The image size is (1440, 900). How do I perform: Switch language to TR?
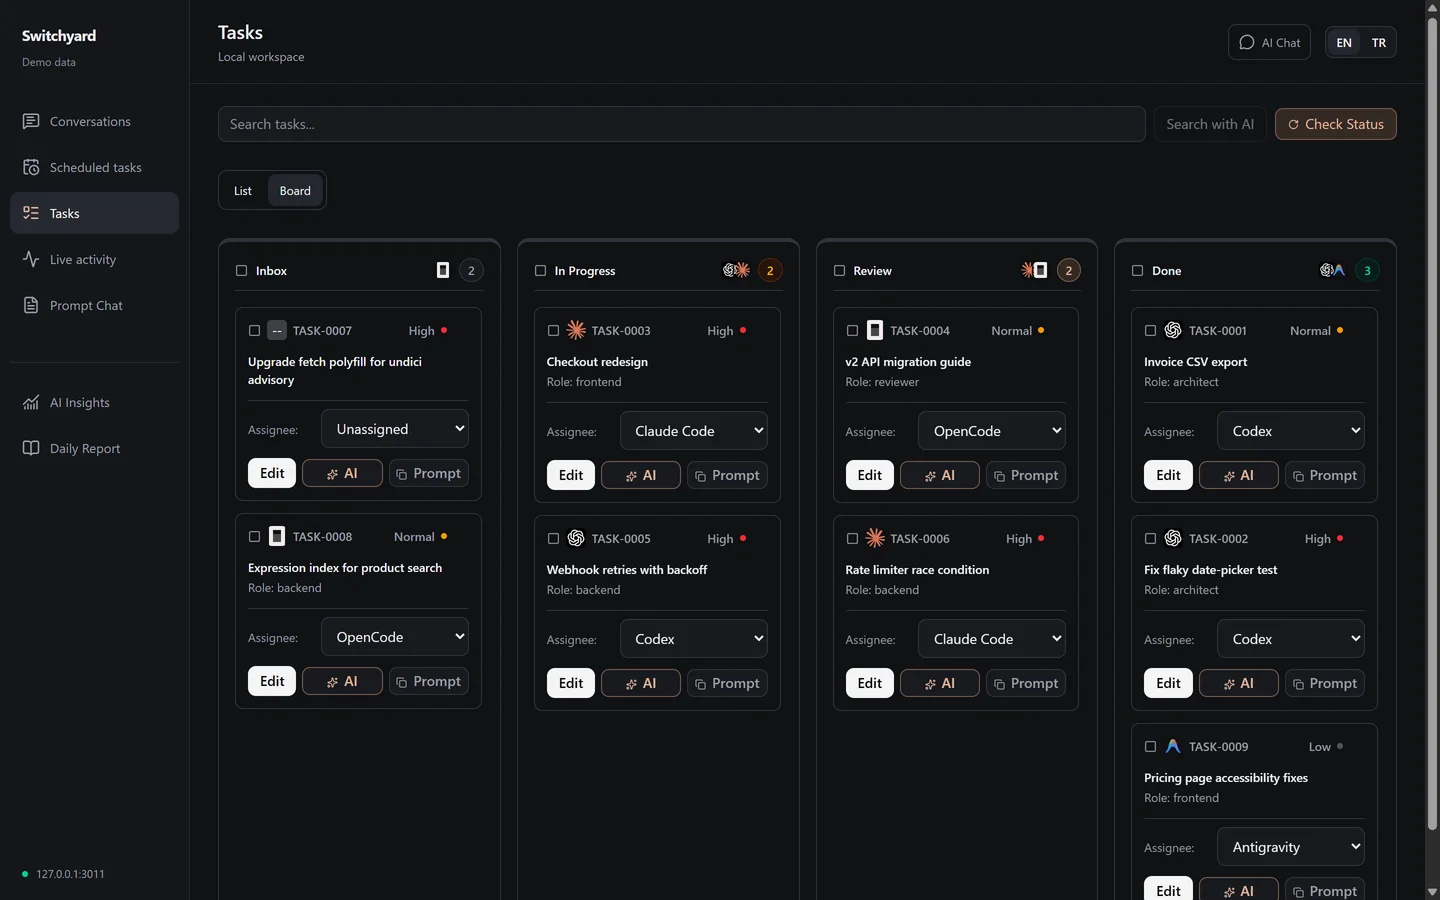(1379, 42)
